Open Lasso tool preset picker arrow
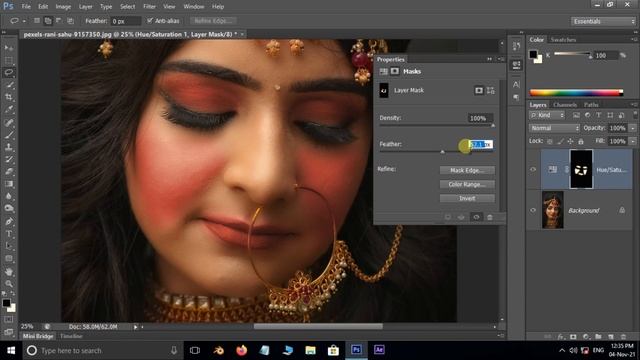The image size is (640, 360). [24, 21]
